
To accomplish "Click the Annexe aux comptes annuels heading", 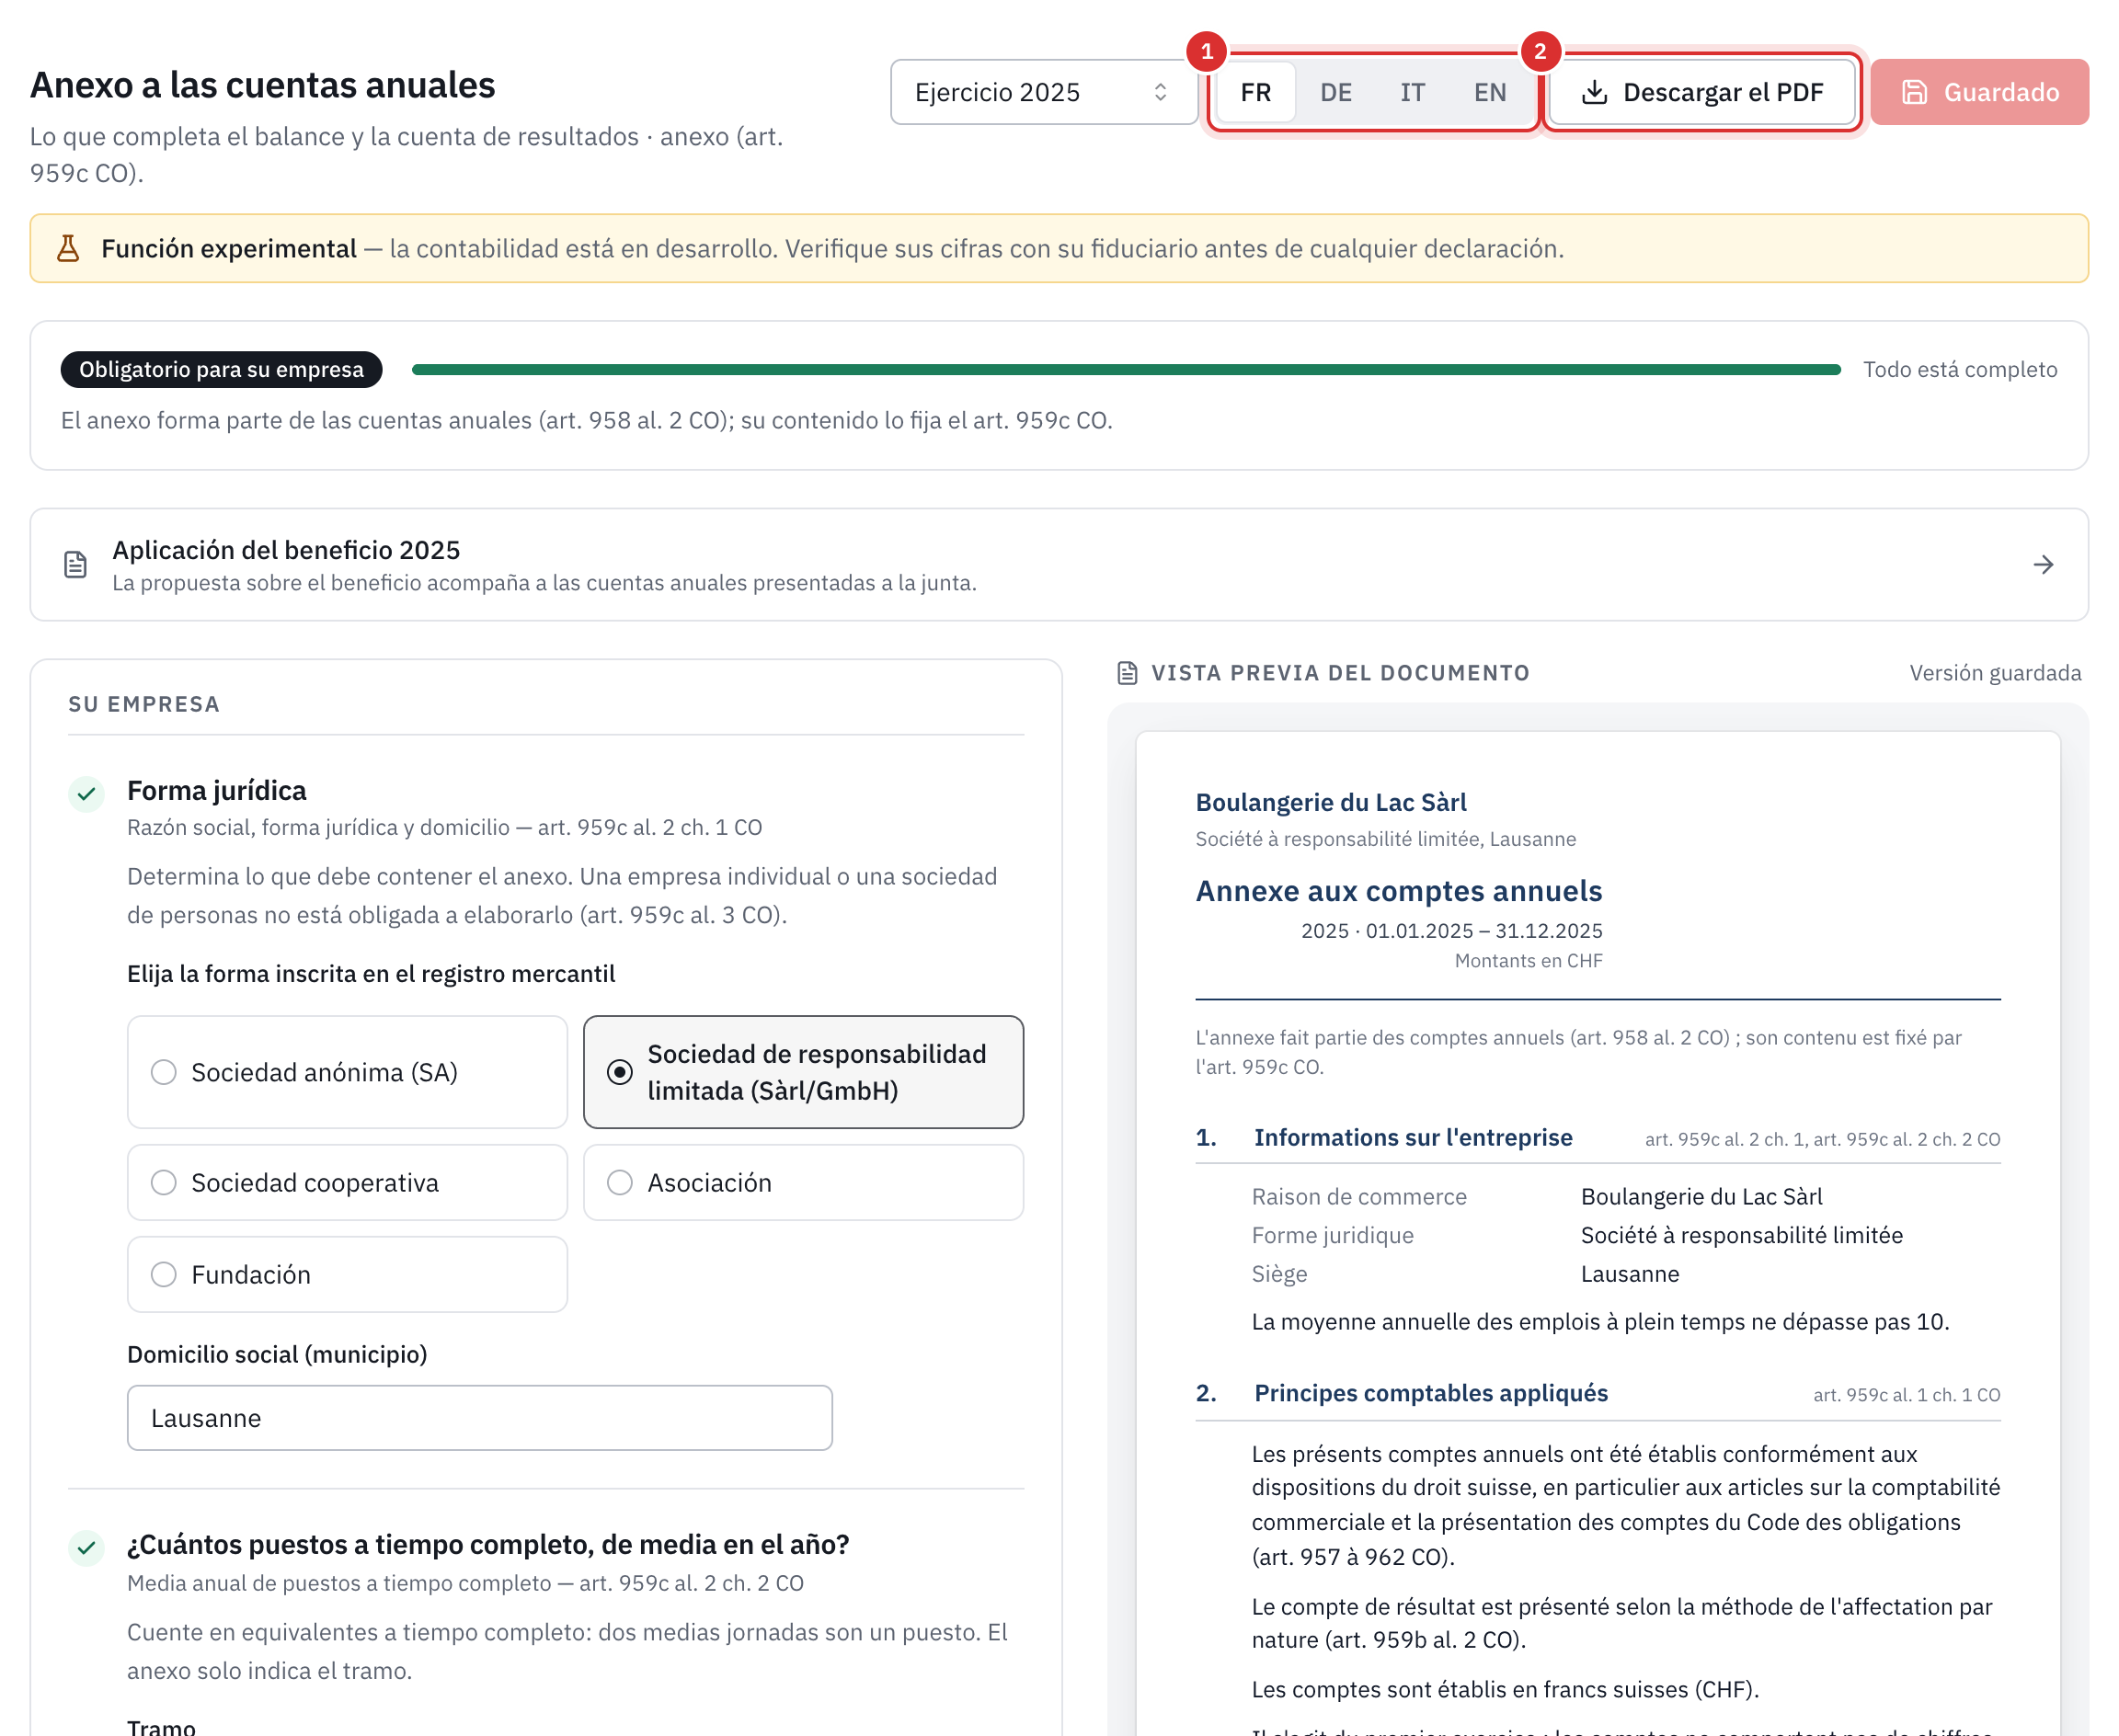I will pos(1399,891).
